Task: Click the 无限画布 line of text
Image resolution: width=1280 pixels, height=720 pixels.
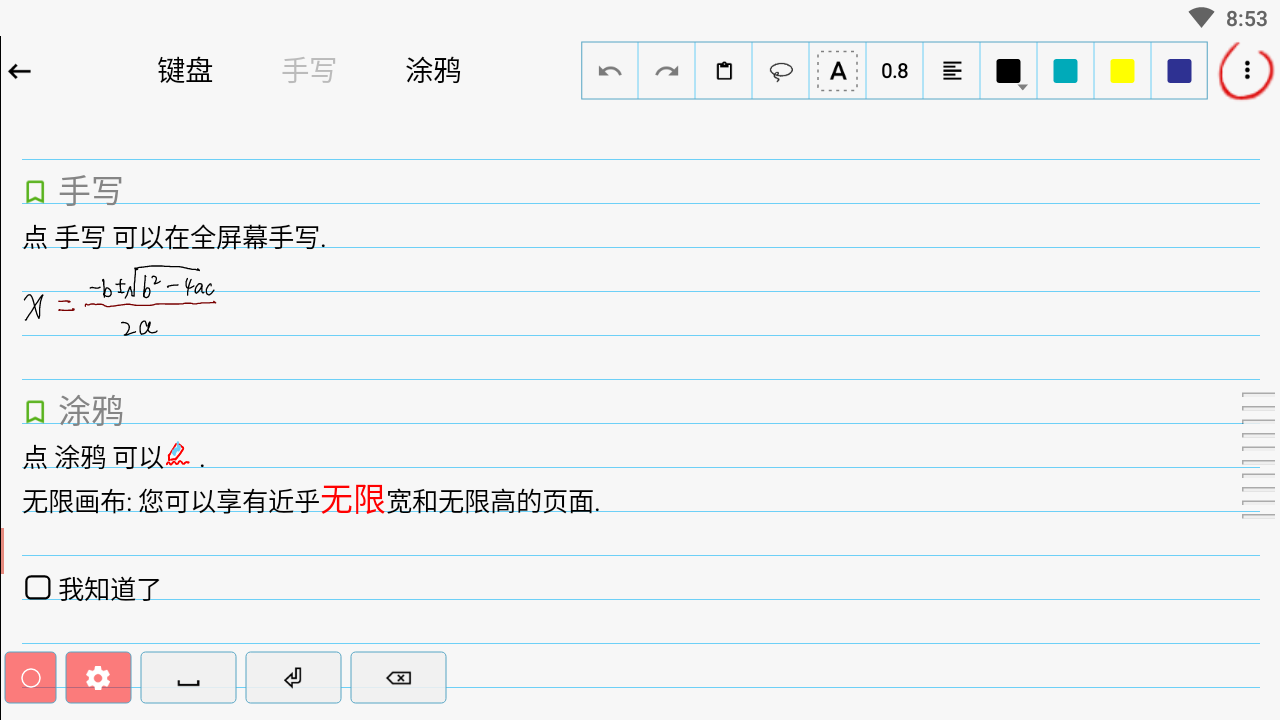Action: click(311, 500)
